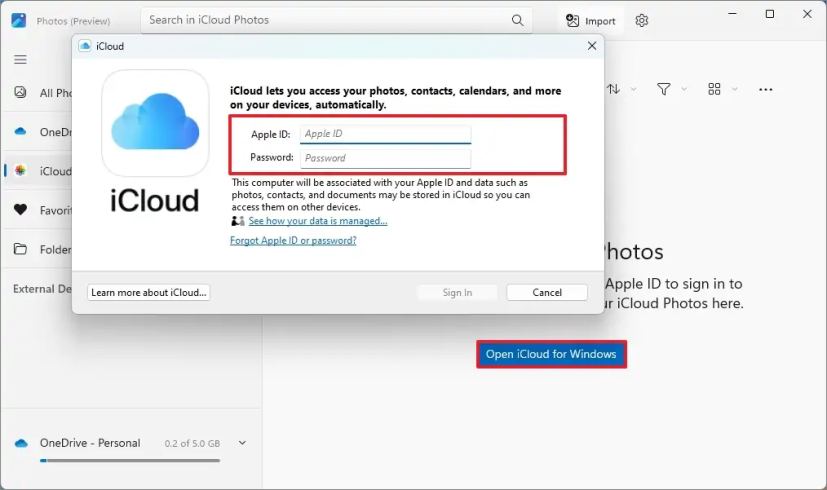Click the heart Favorites icon

coord(20,210)
